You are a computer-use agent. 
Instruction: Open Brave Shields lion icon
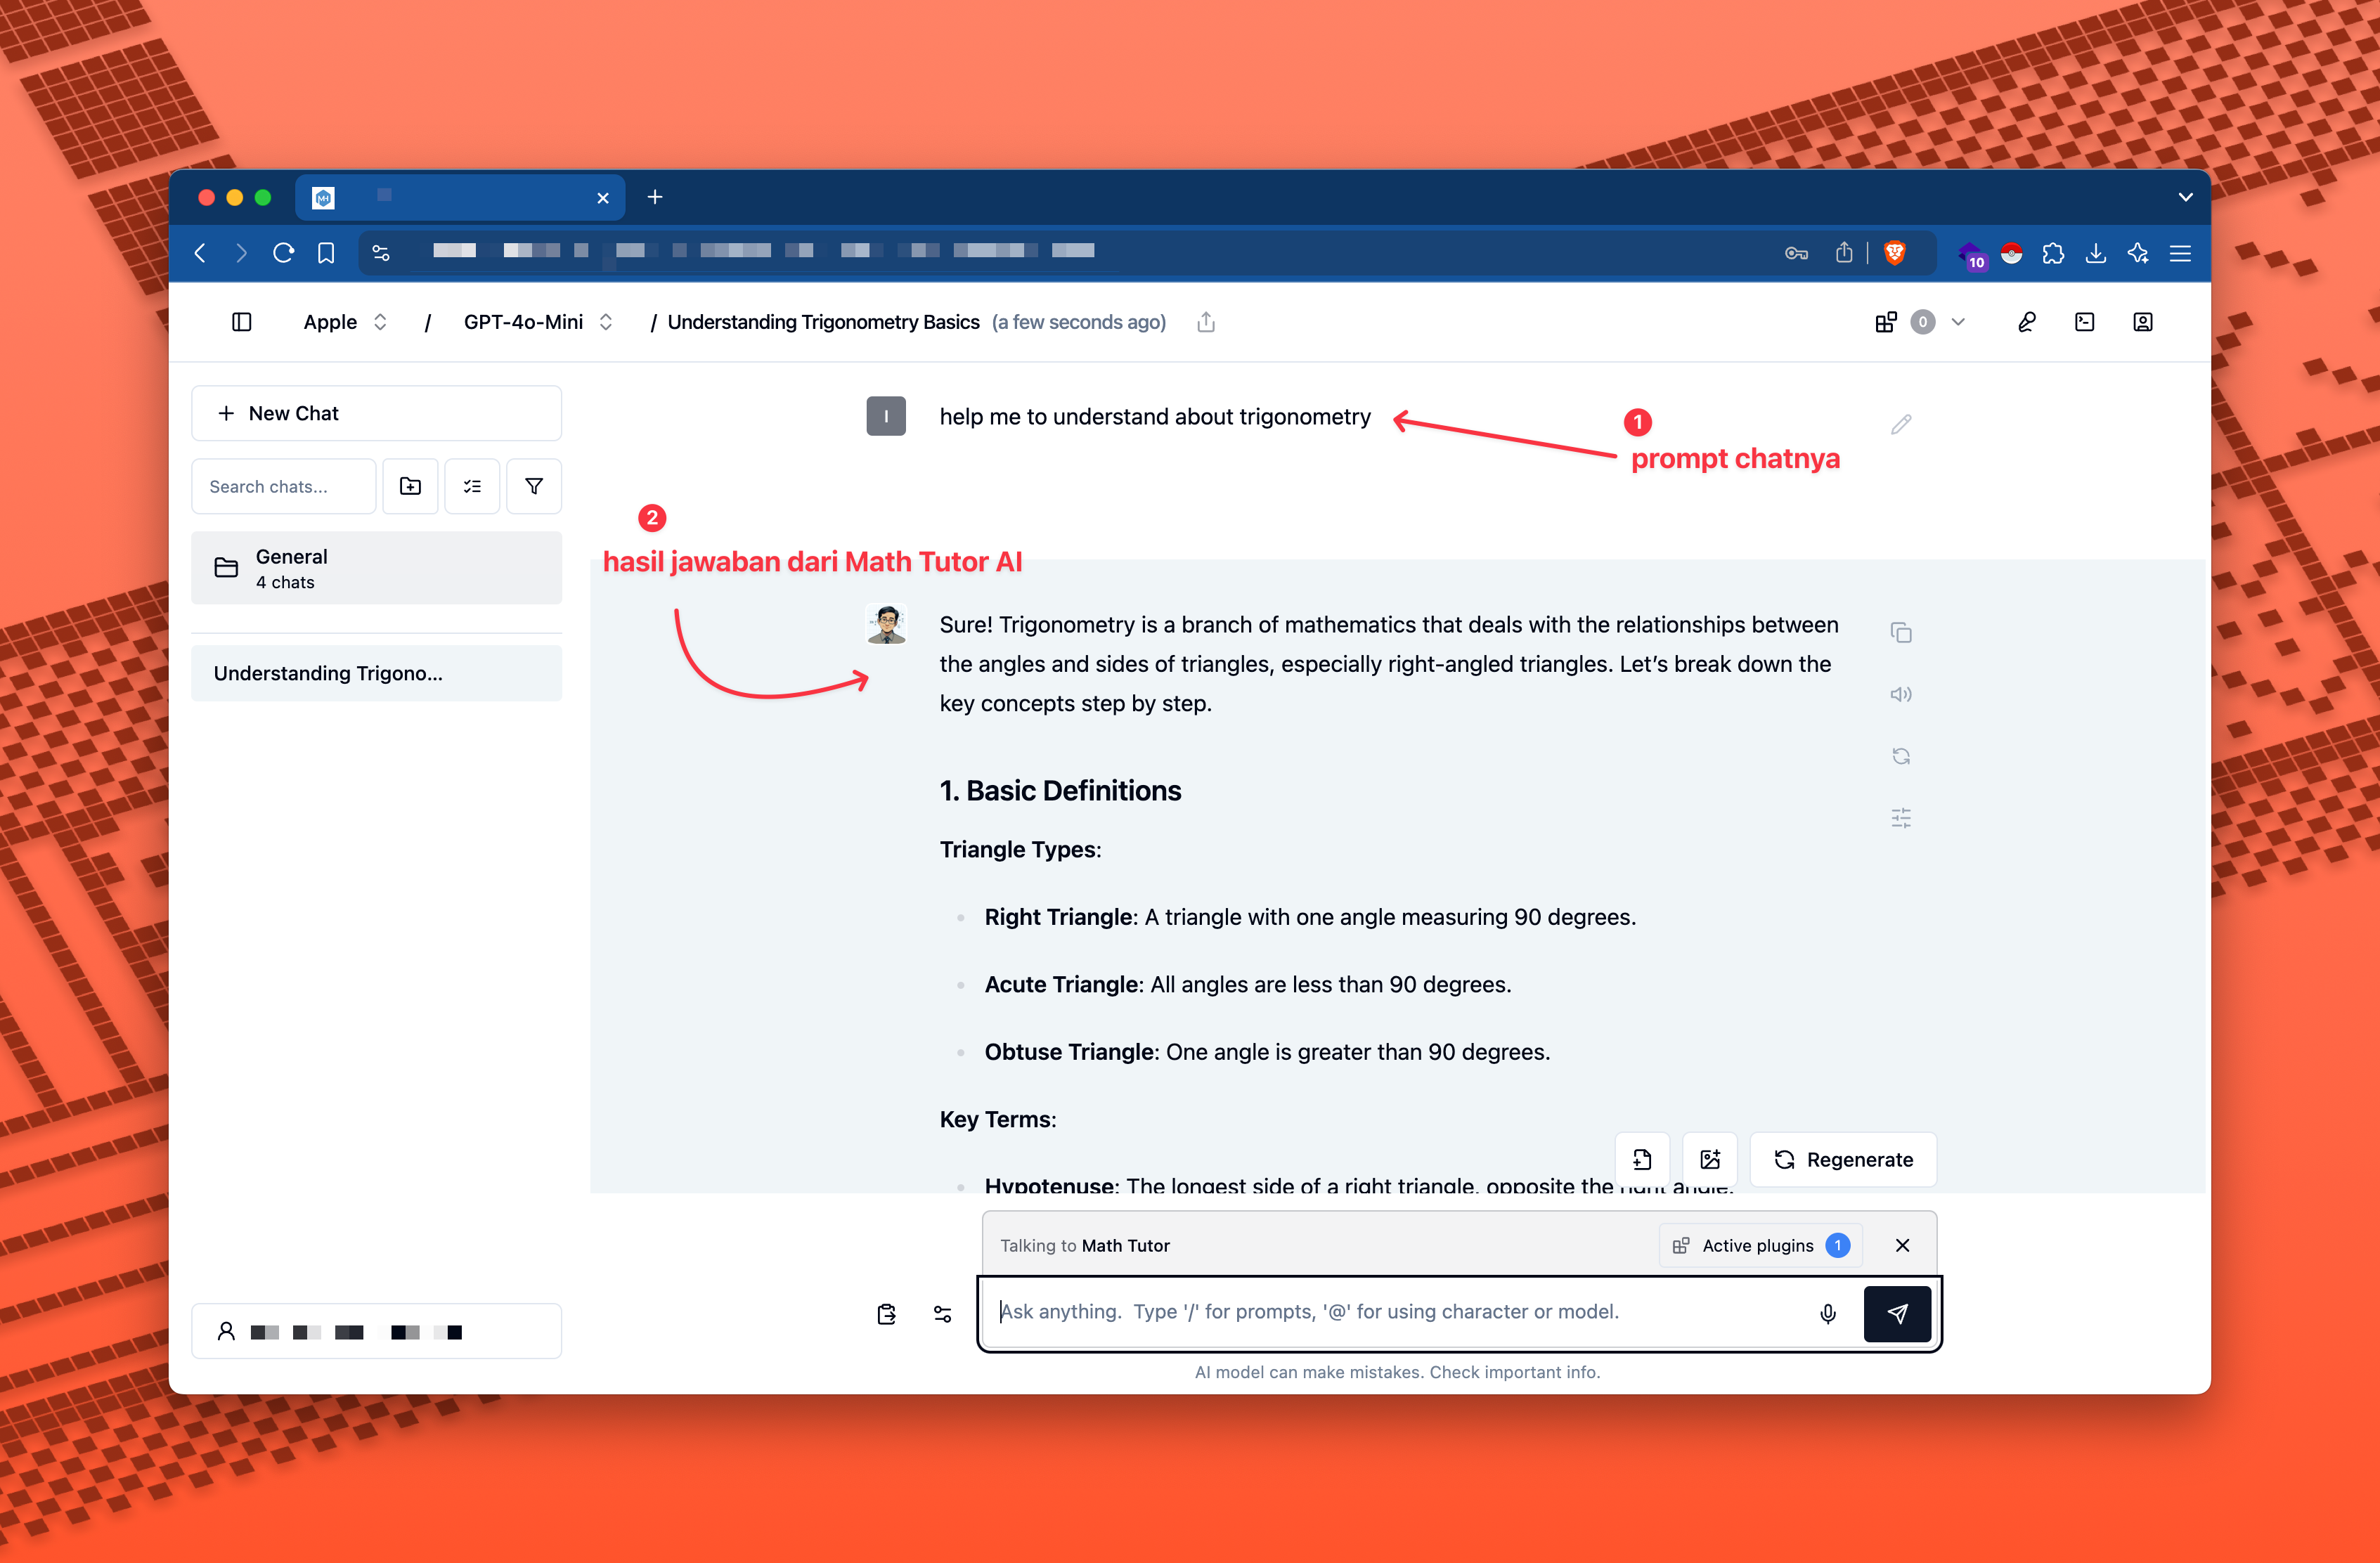[1894, 252]
